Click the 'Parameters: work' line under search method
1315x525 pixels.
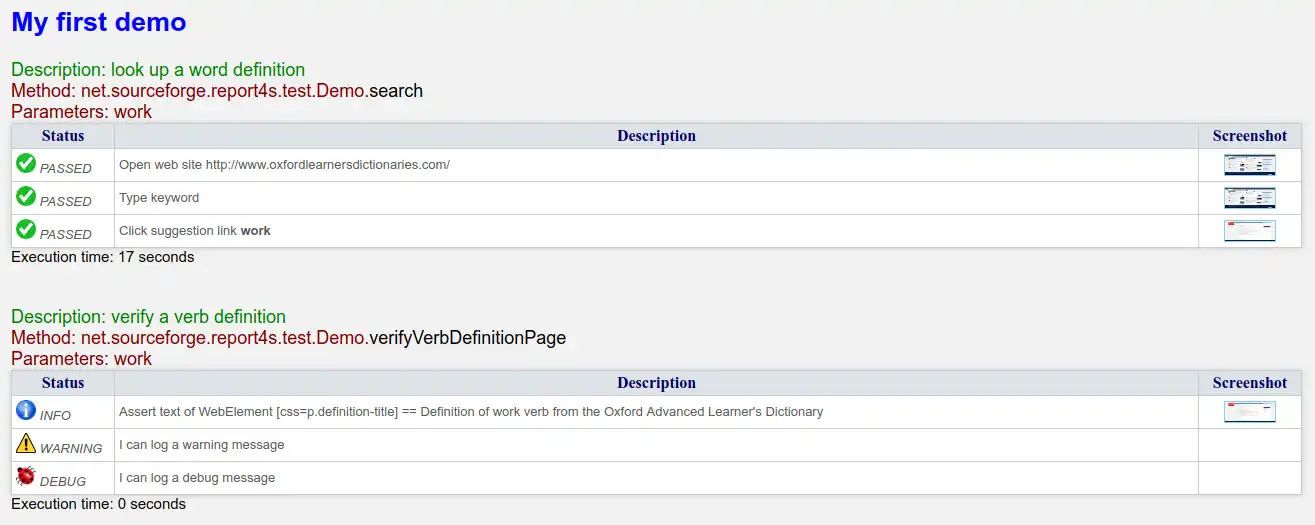click(81, 112)
